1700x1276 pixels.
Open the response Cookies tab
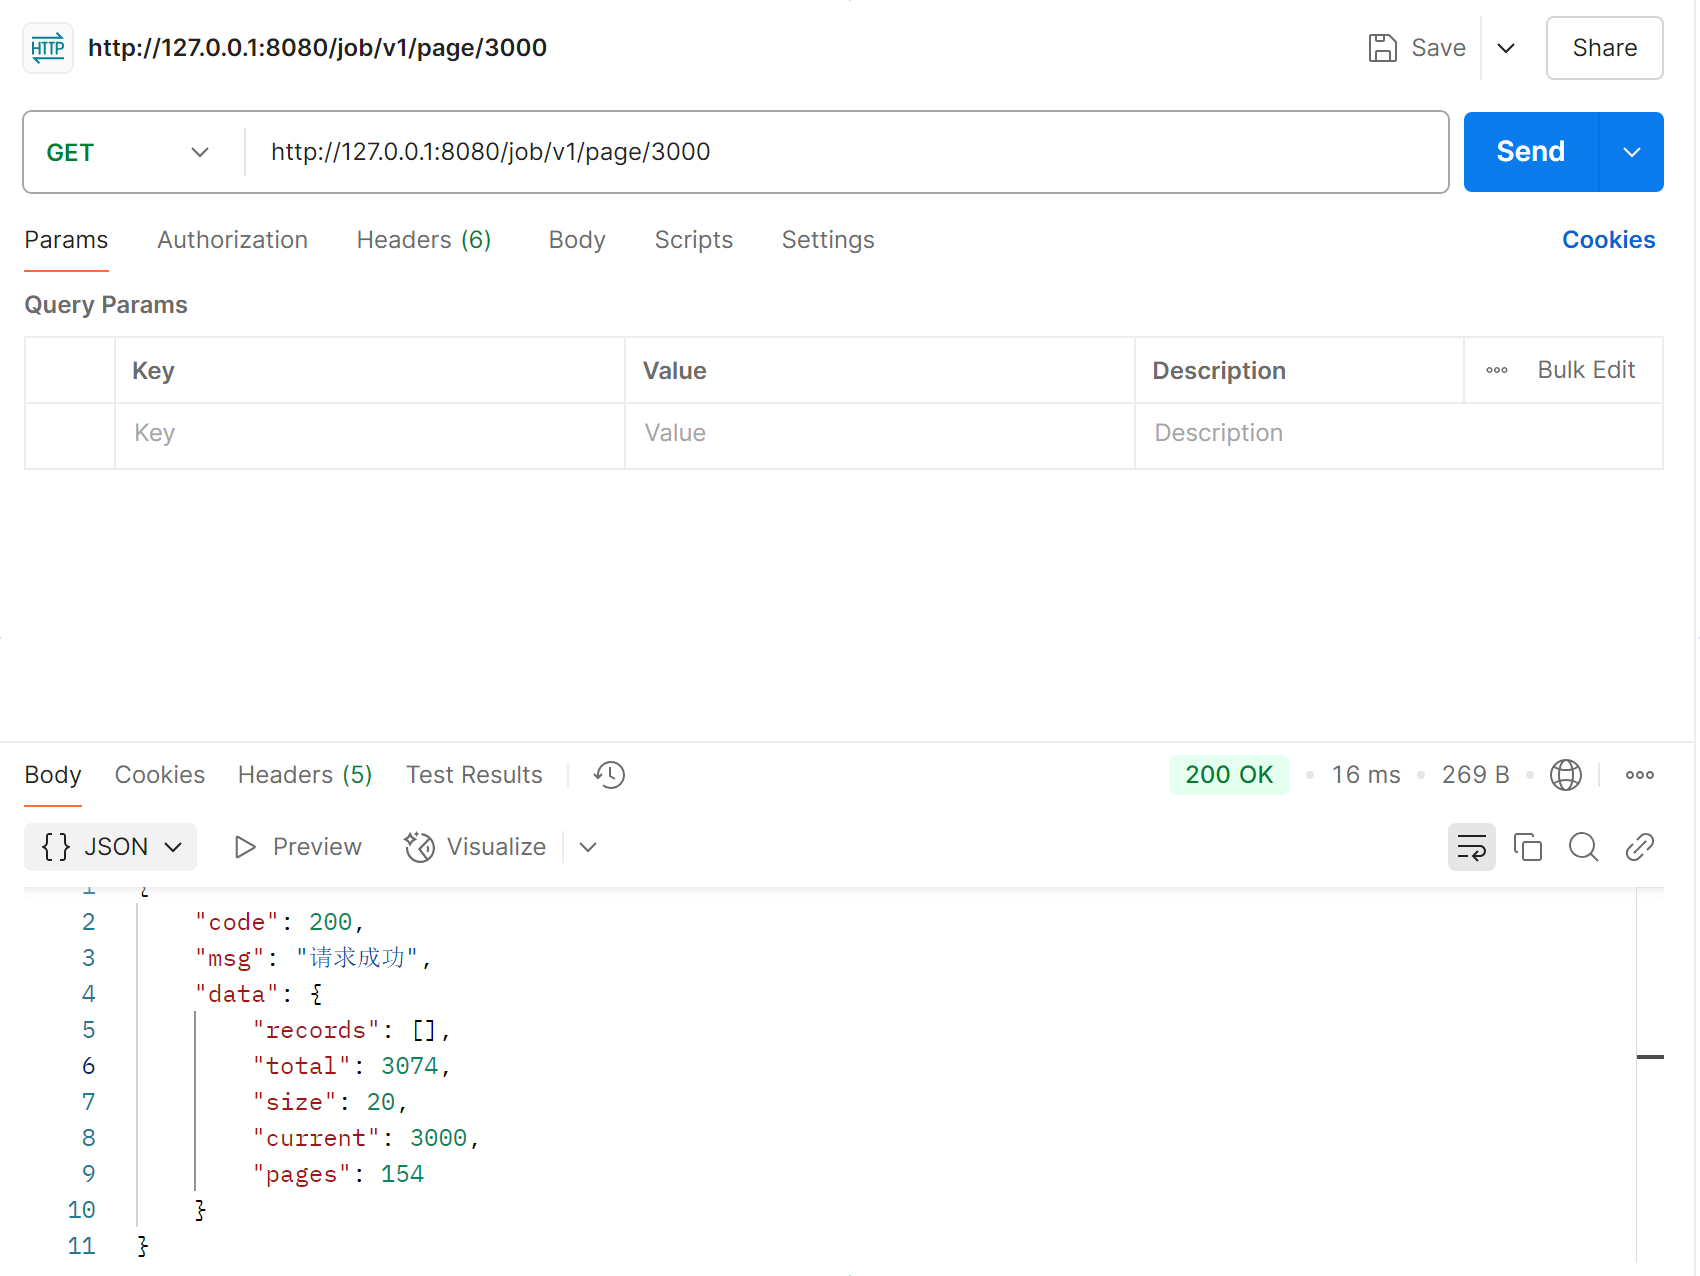click(x=160, y=775)
